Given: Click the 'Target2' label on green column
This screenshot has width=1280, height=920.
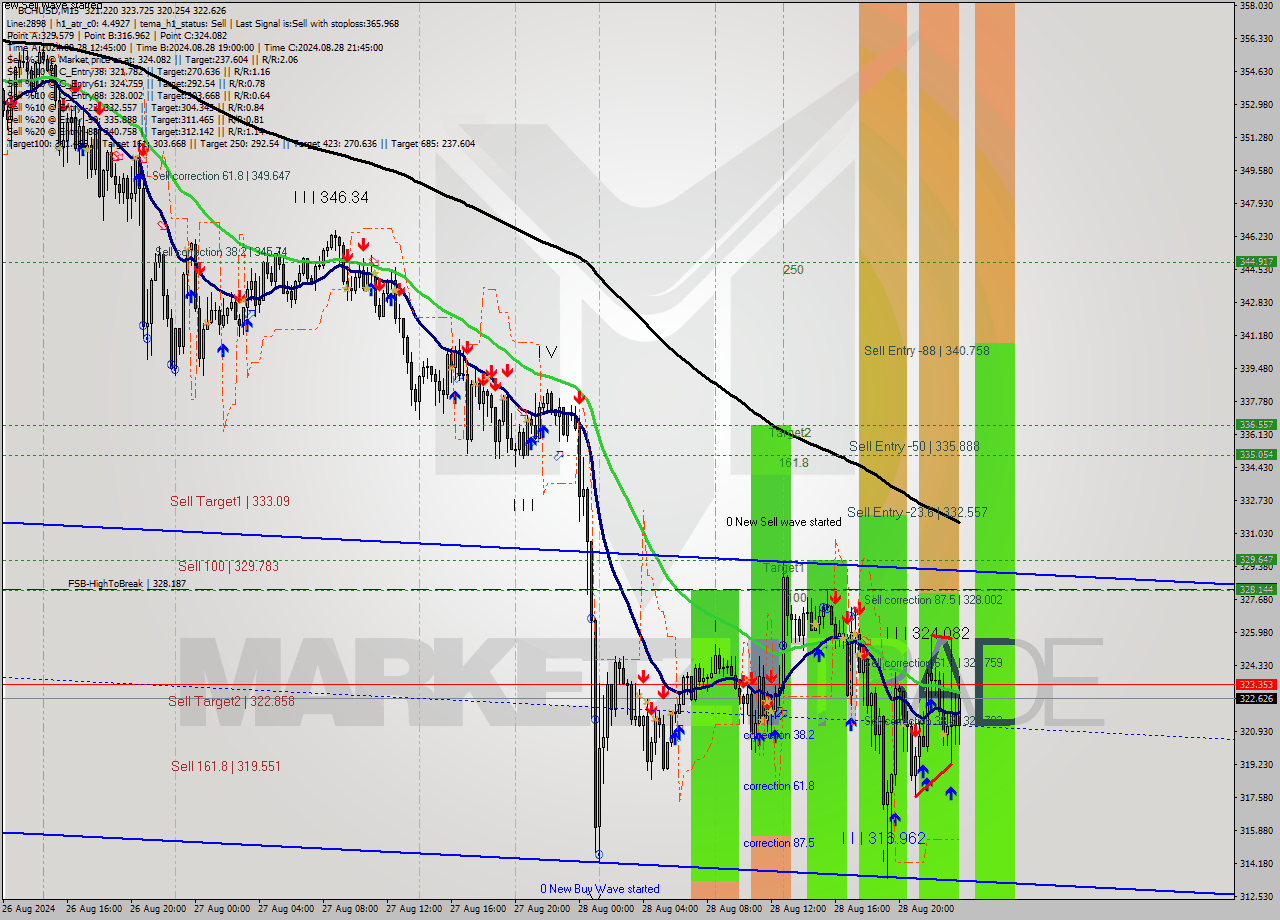Looking at the screenshot, I should [790, 433].
